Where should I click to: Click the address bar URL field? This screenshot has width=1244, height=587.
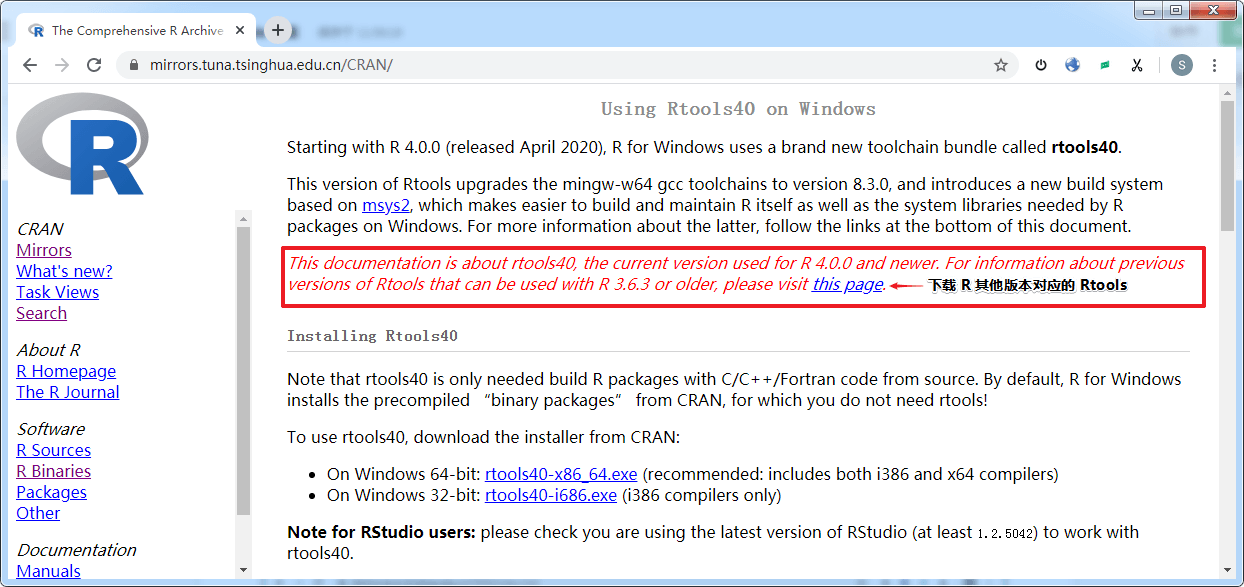click(x=560, y=65)
